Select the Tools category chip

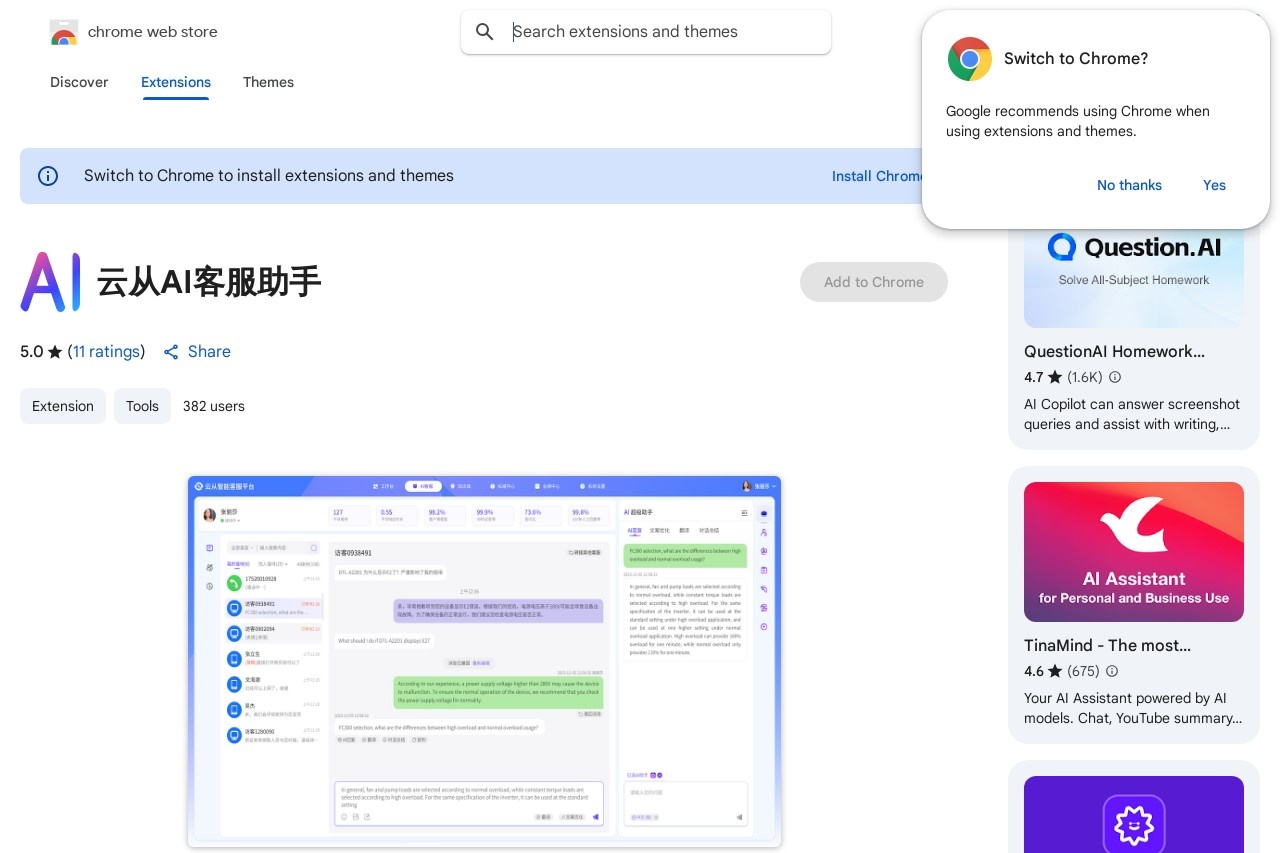click(142, 406)
